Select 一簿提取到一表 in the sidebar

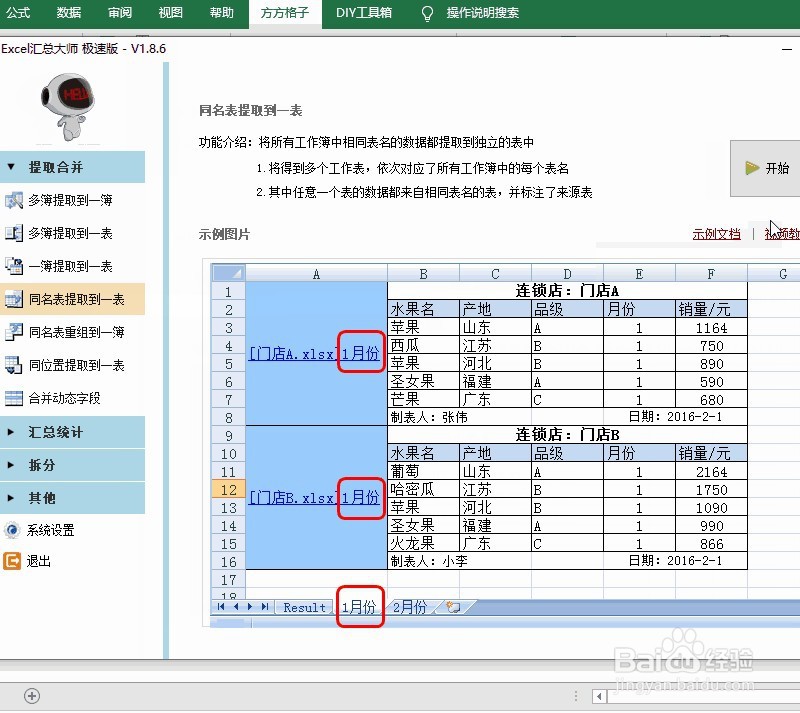[72, 266]
